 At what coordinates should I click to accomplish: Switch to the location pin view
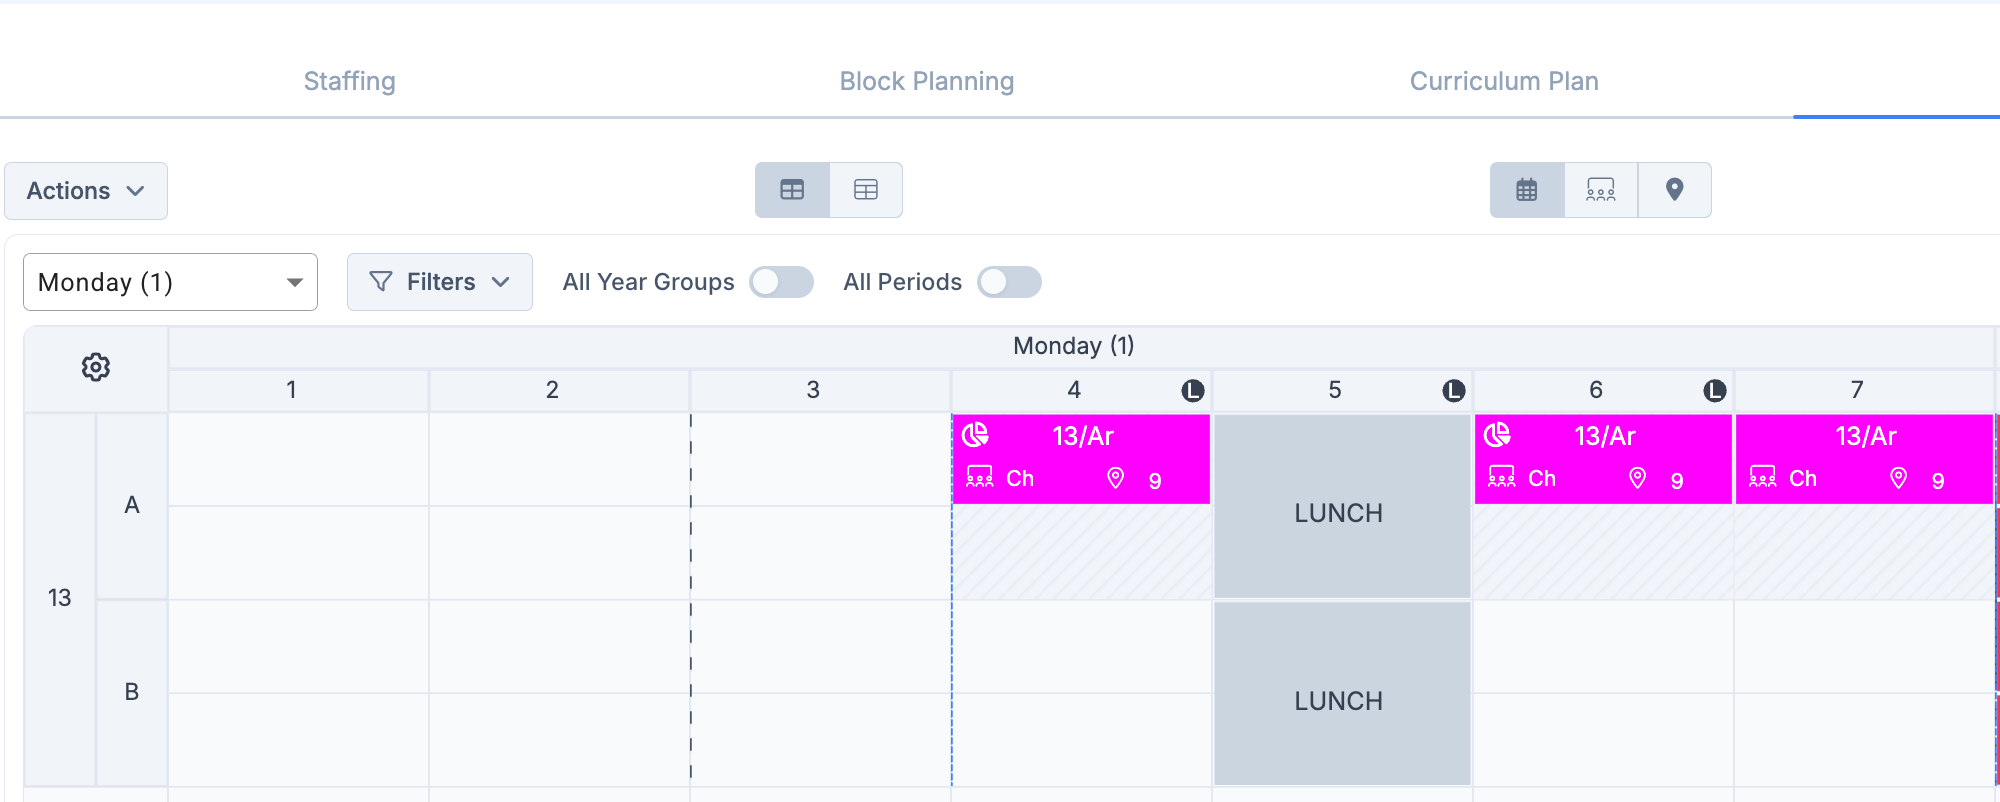click(x=1674, y=190)
